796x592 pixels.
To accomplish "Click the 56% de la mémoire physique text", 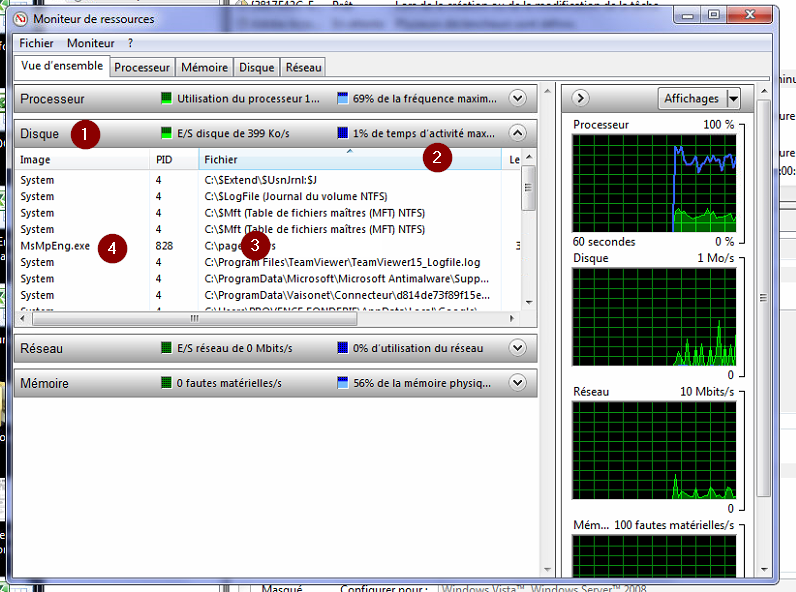I will [x=422, y=383].
